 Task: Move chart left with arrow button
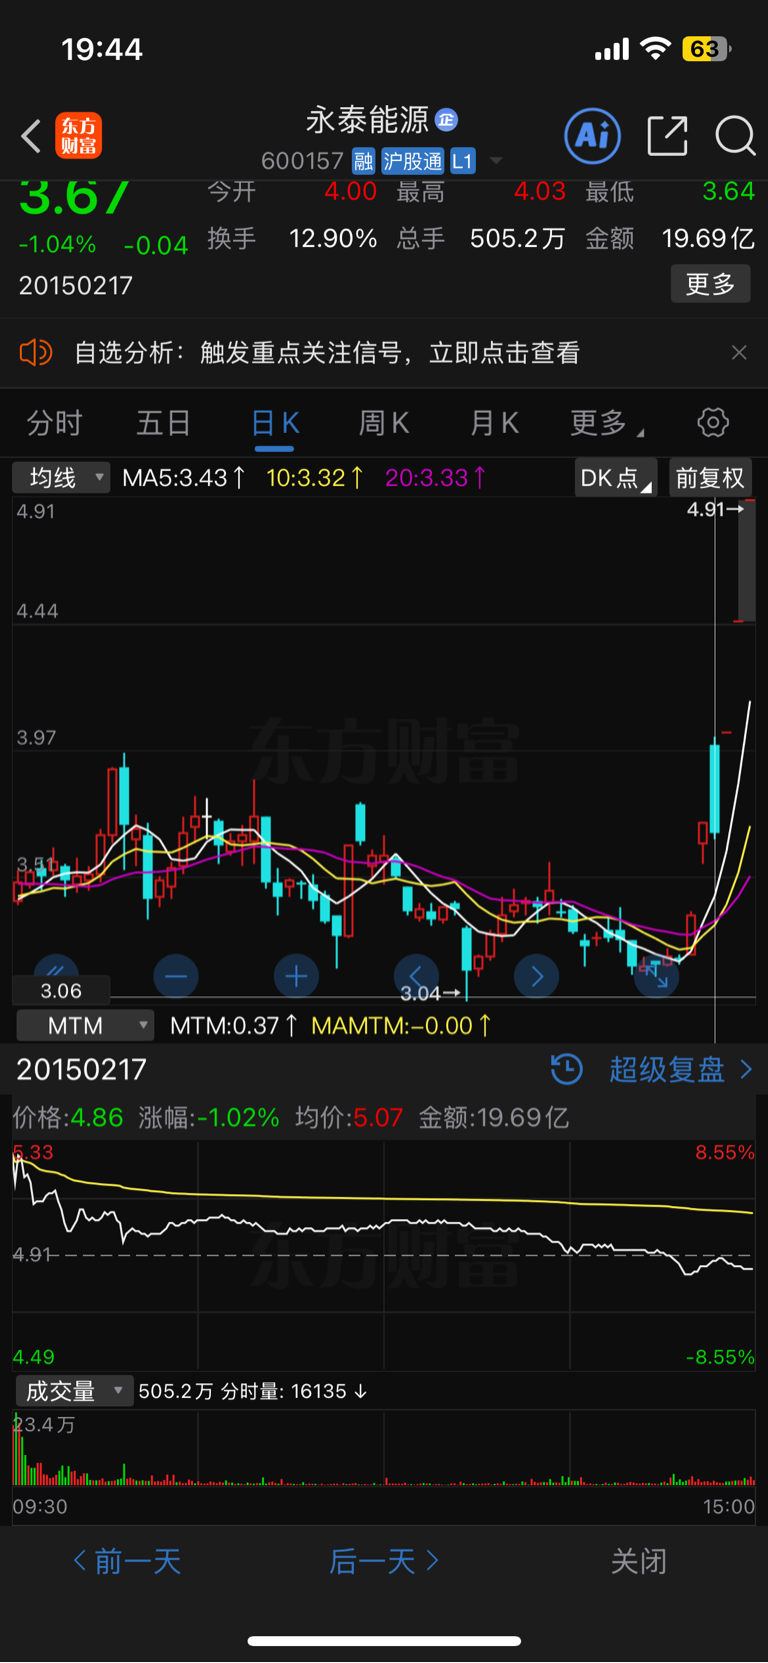416,976
